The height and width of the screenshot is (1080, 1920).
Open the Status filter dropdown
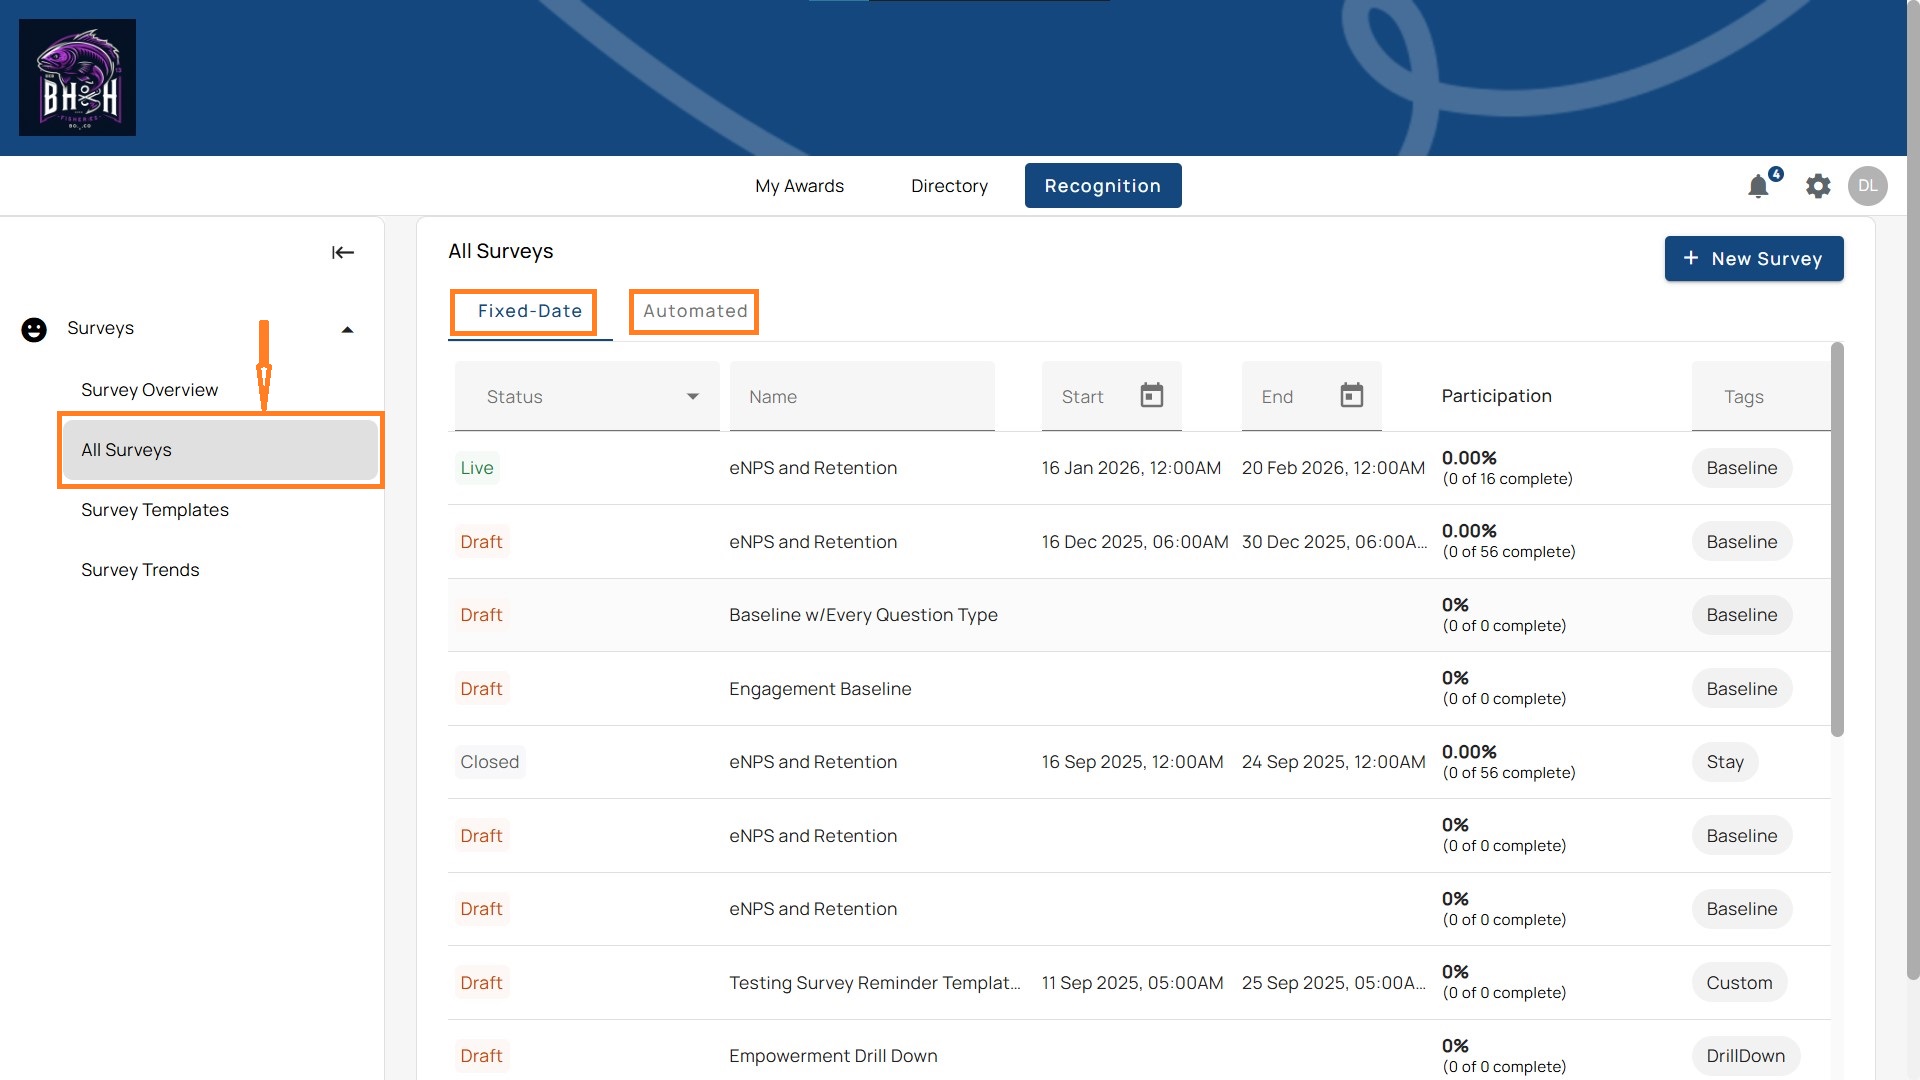587,396
